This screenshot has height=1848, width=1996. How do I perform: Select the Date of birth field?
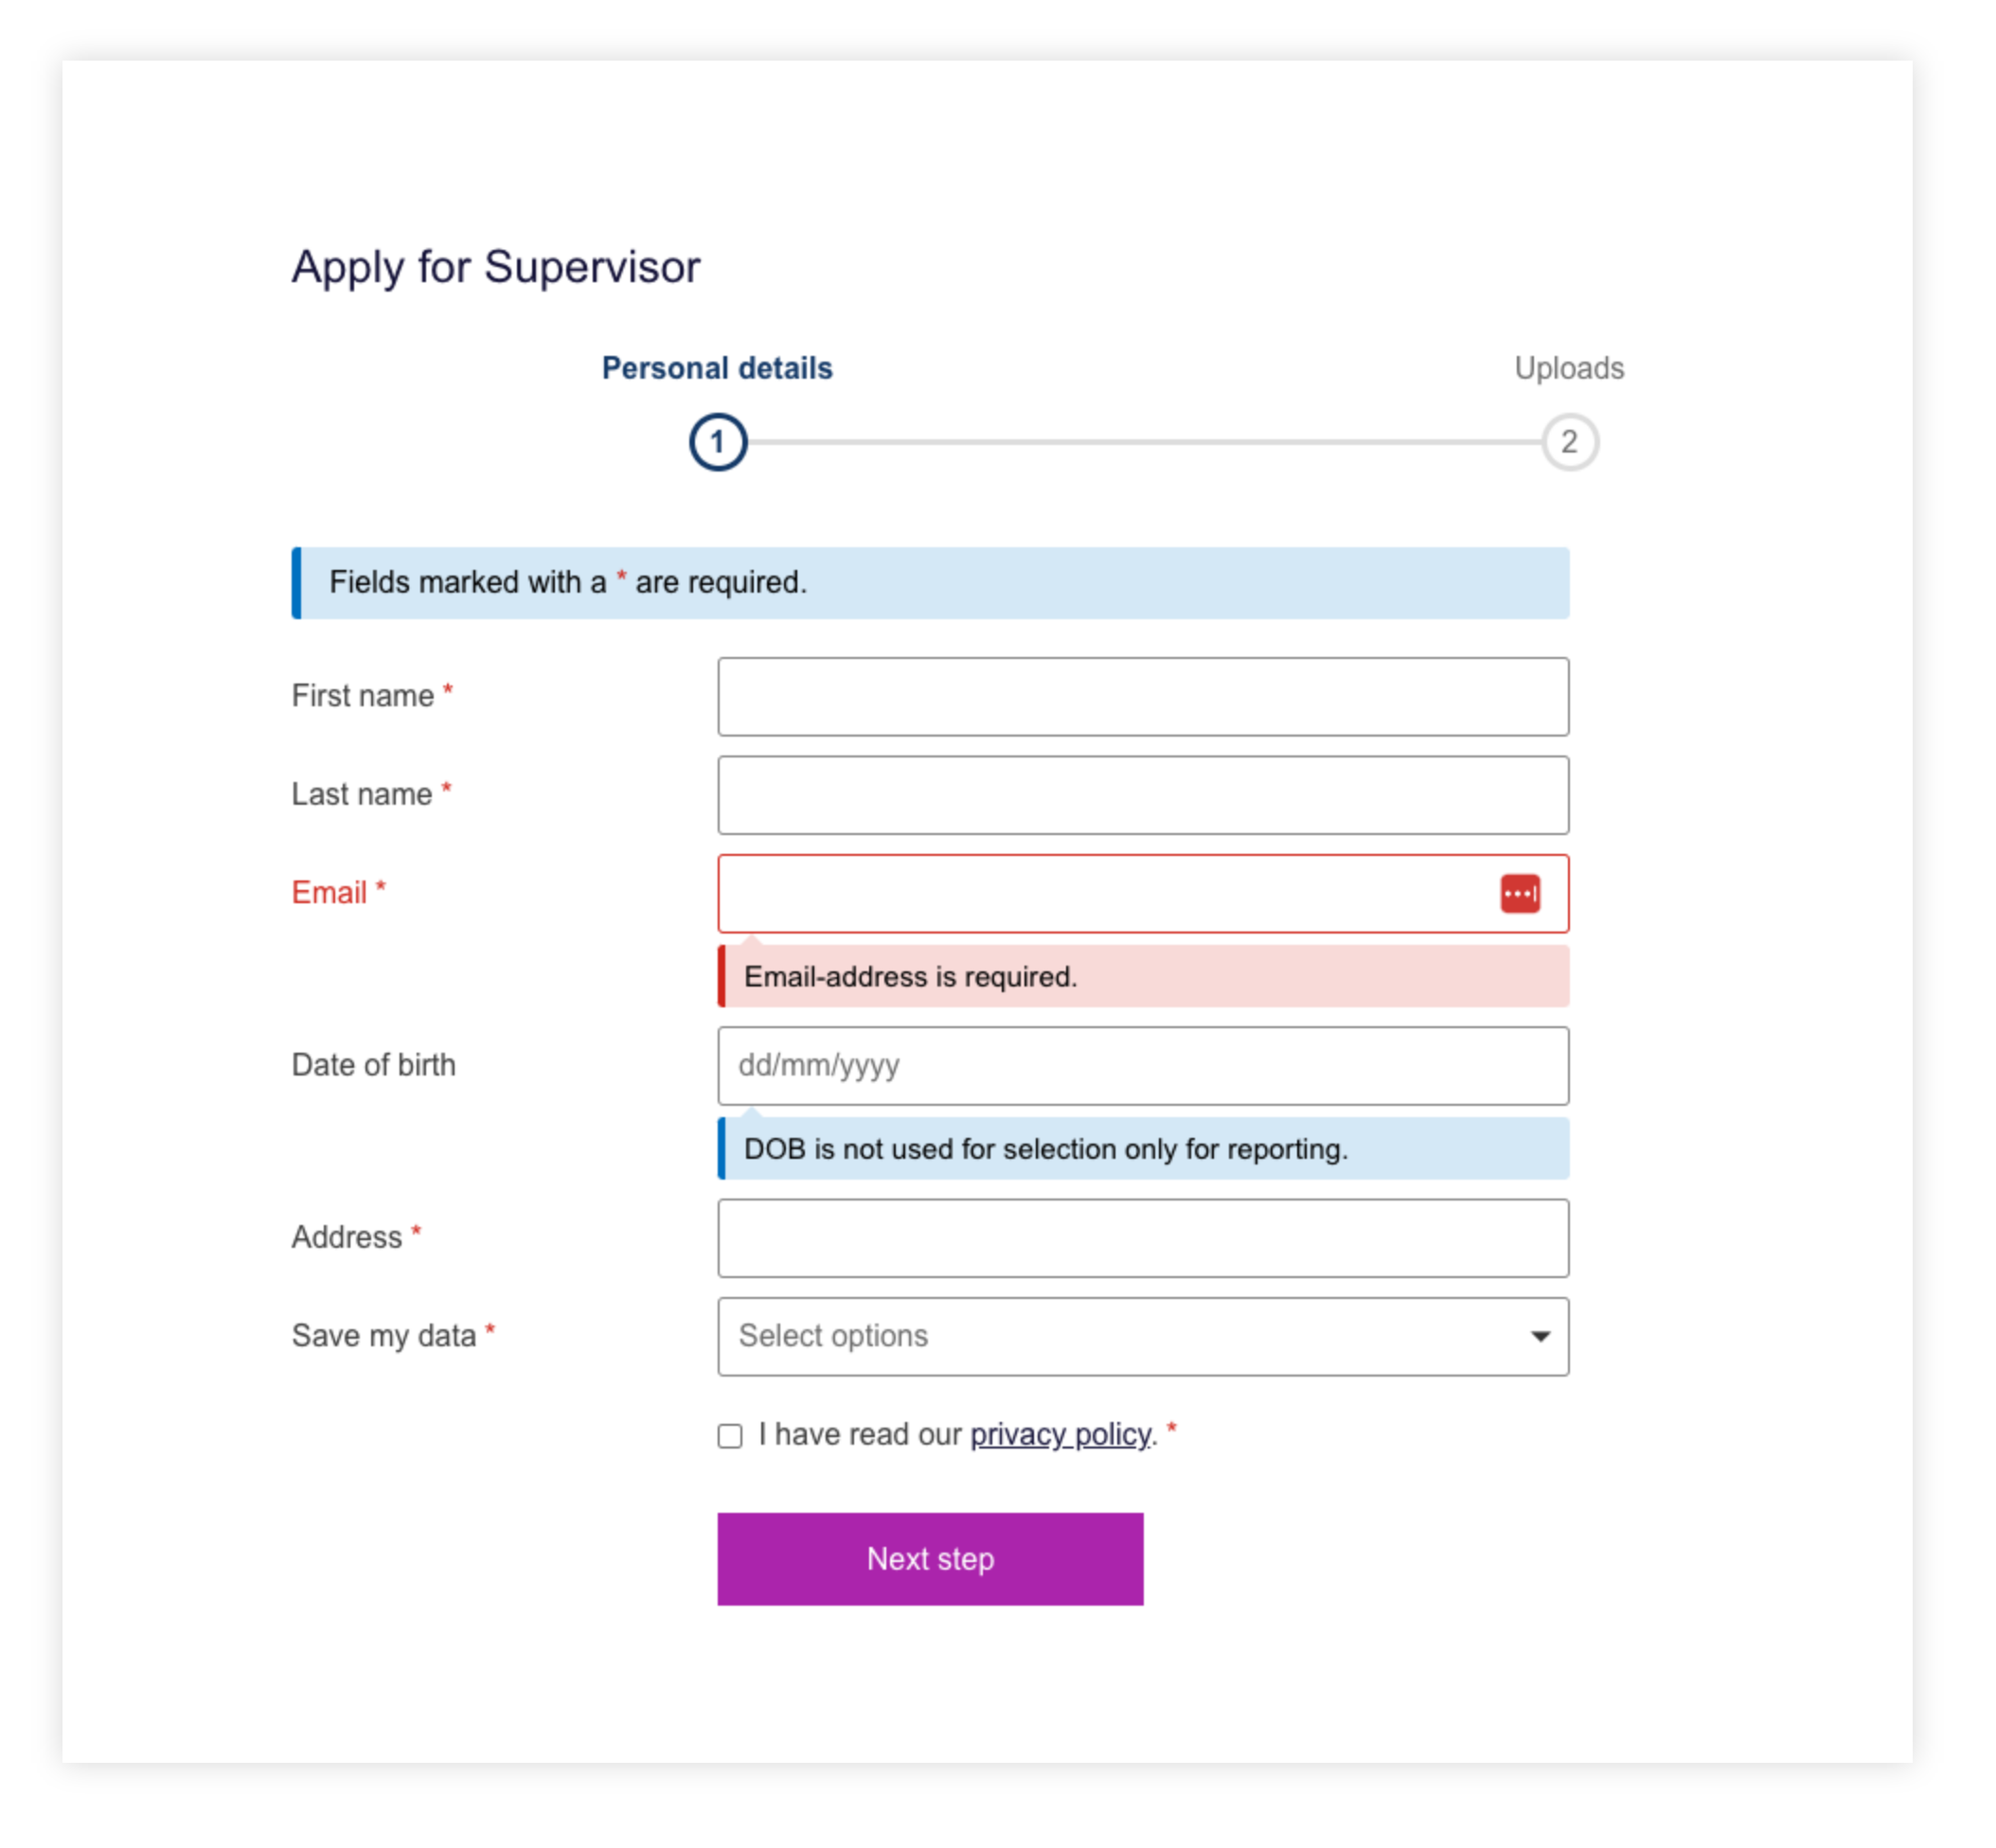1142,1065
